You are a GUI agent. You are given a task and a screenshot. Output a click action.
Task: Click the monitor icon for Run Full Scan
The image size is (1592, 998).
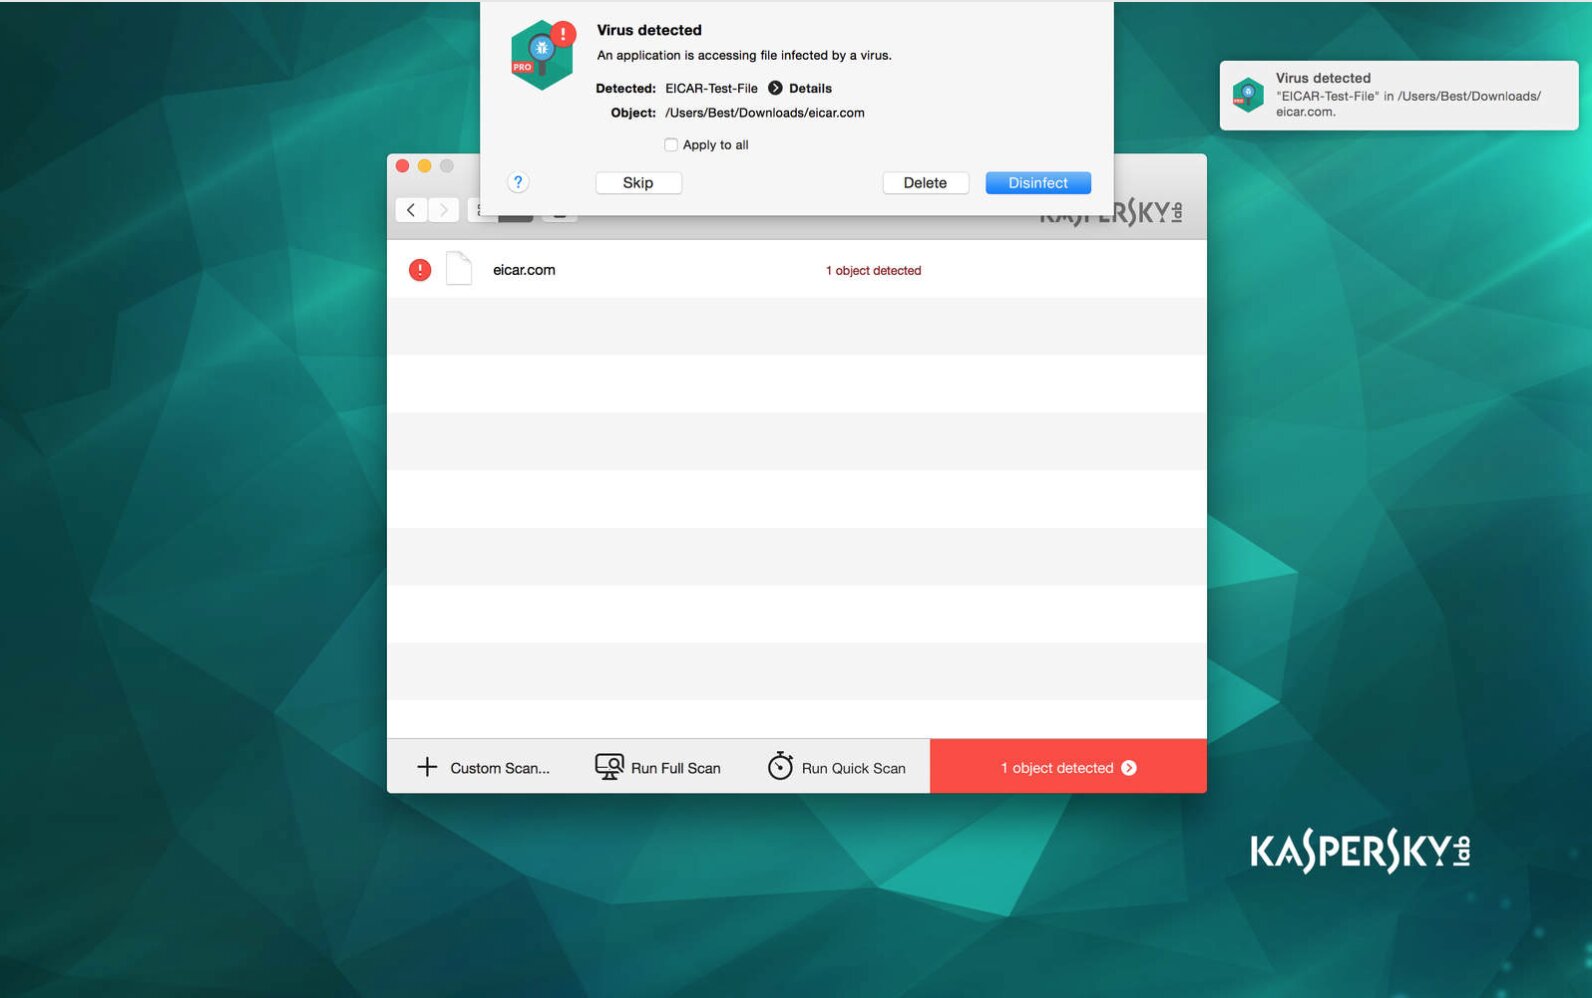[x=609, y=767]
